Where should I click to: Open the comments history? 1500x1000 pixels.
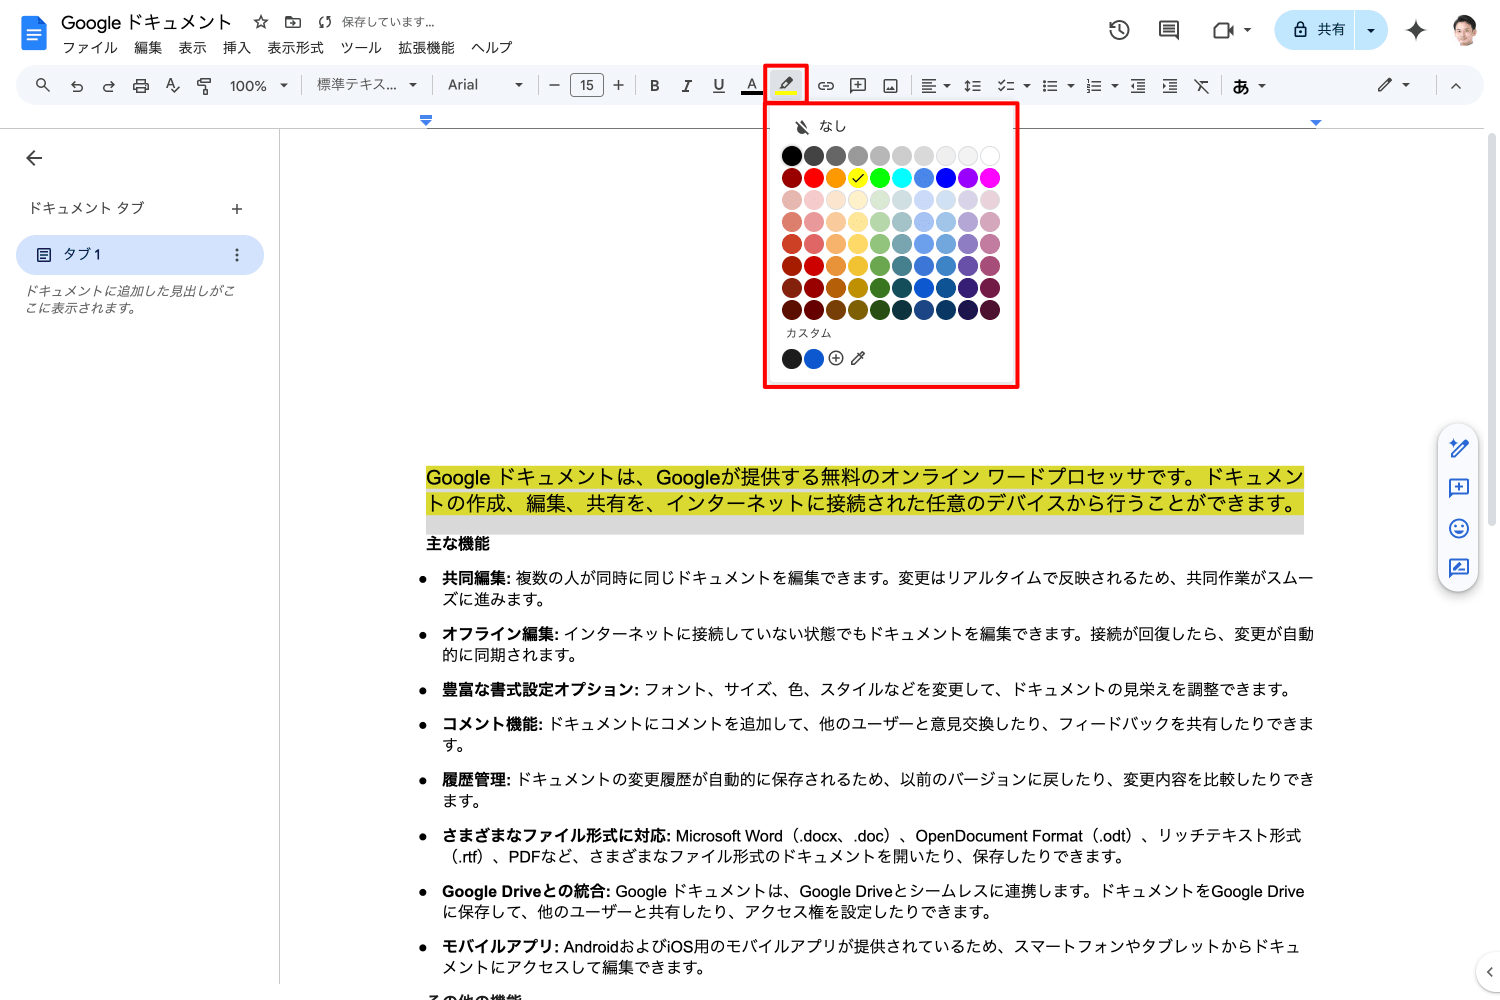pos(1168,30)
